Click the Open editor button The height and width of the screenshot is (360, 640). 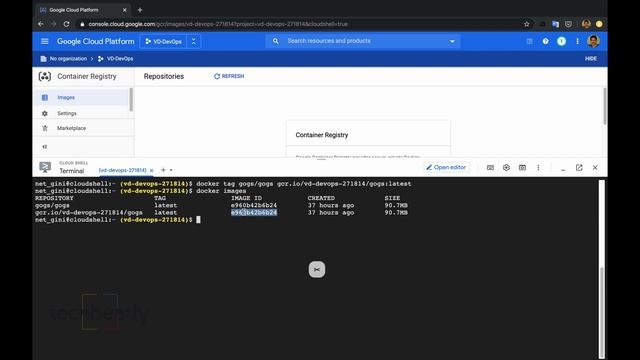(x=446, y=167)
